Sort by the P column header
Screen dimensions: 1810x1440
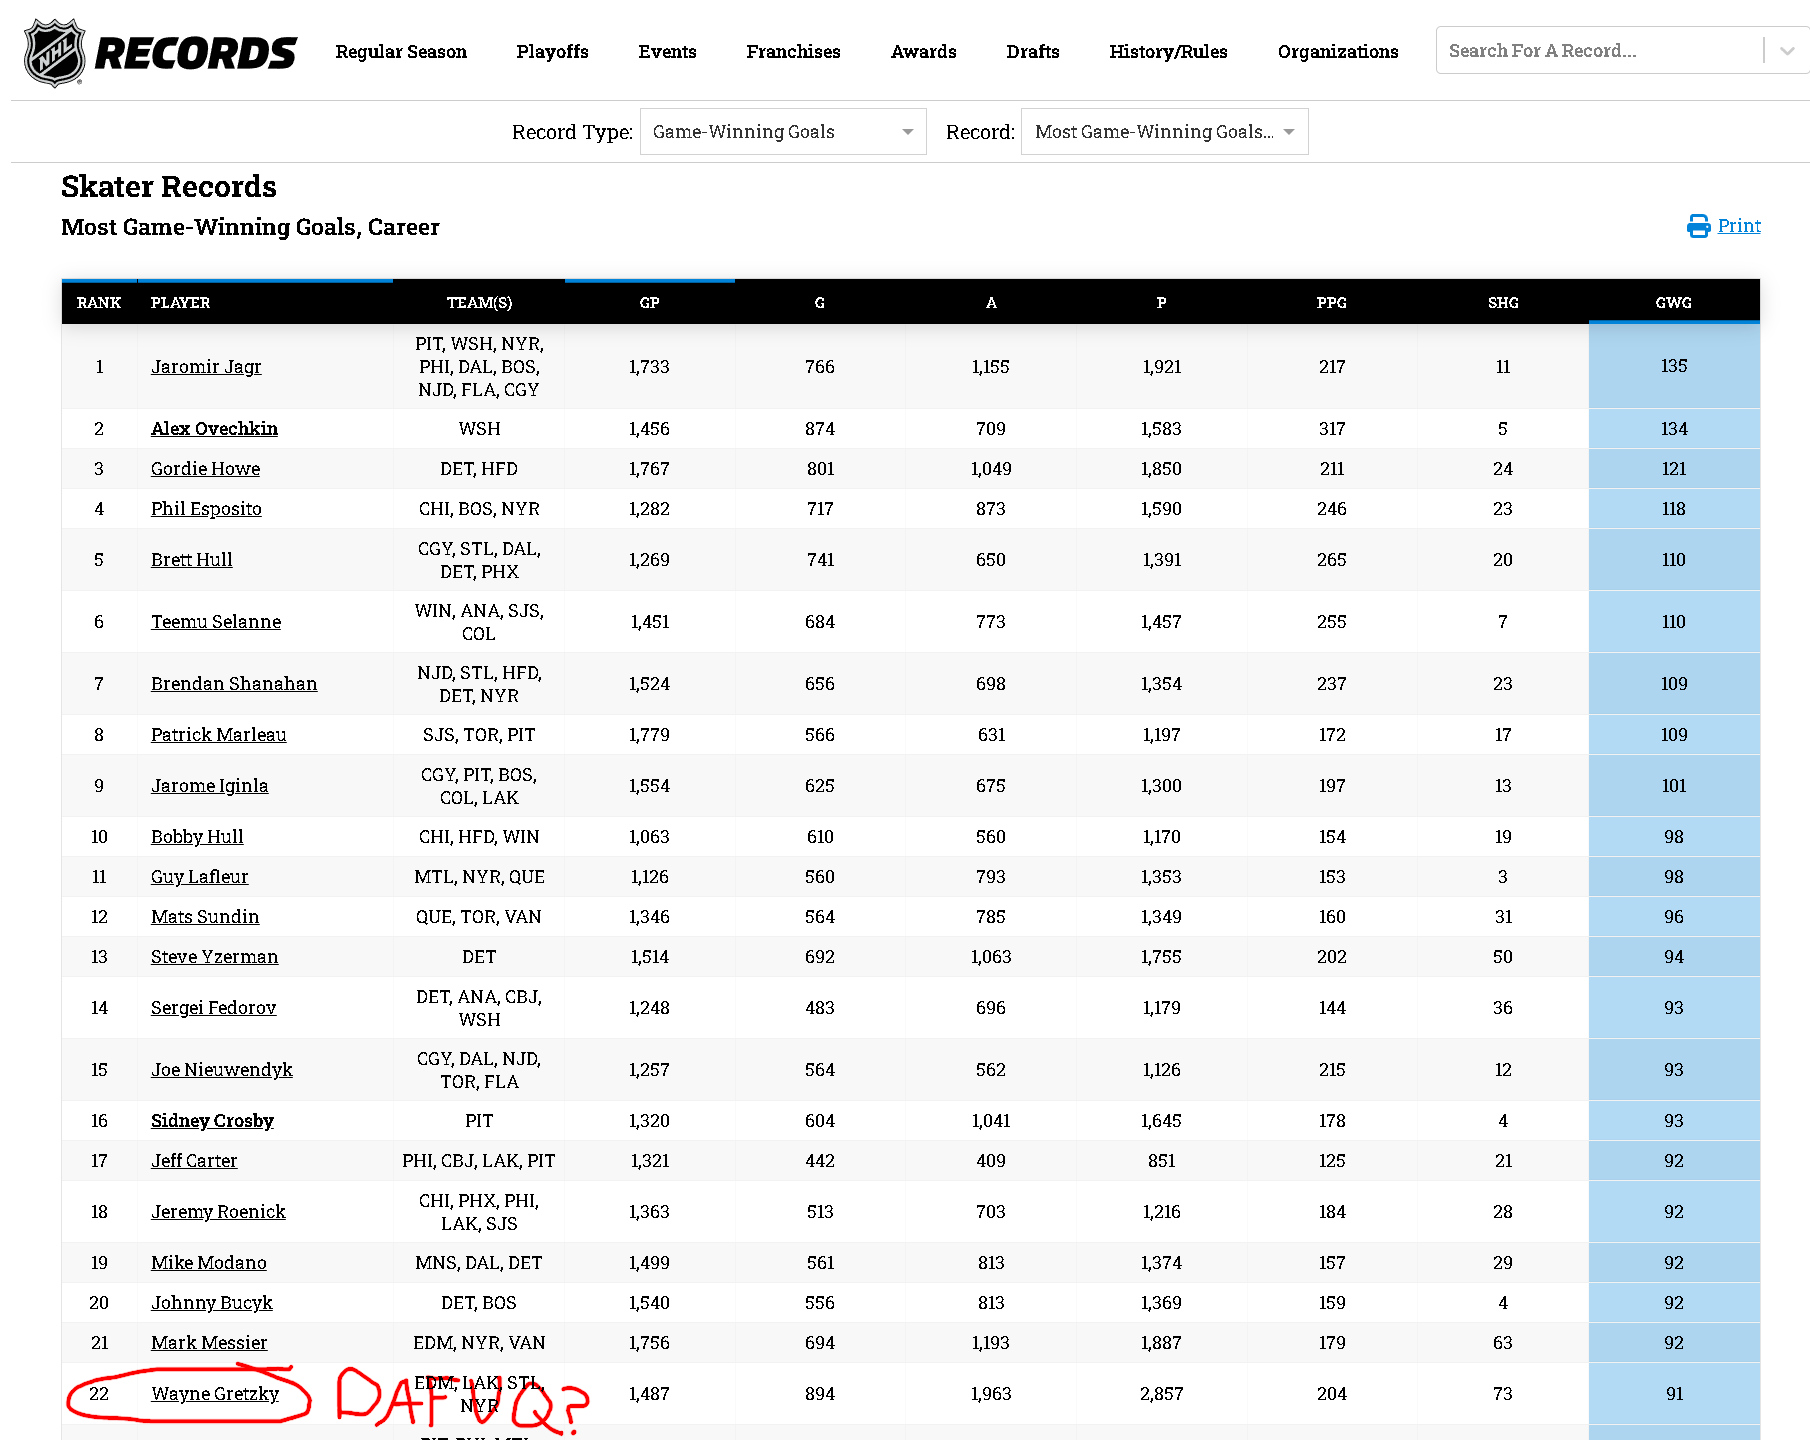[1162, 303]
